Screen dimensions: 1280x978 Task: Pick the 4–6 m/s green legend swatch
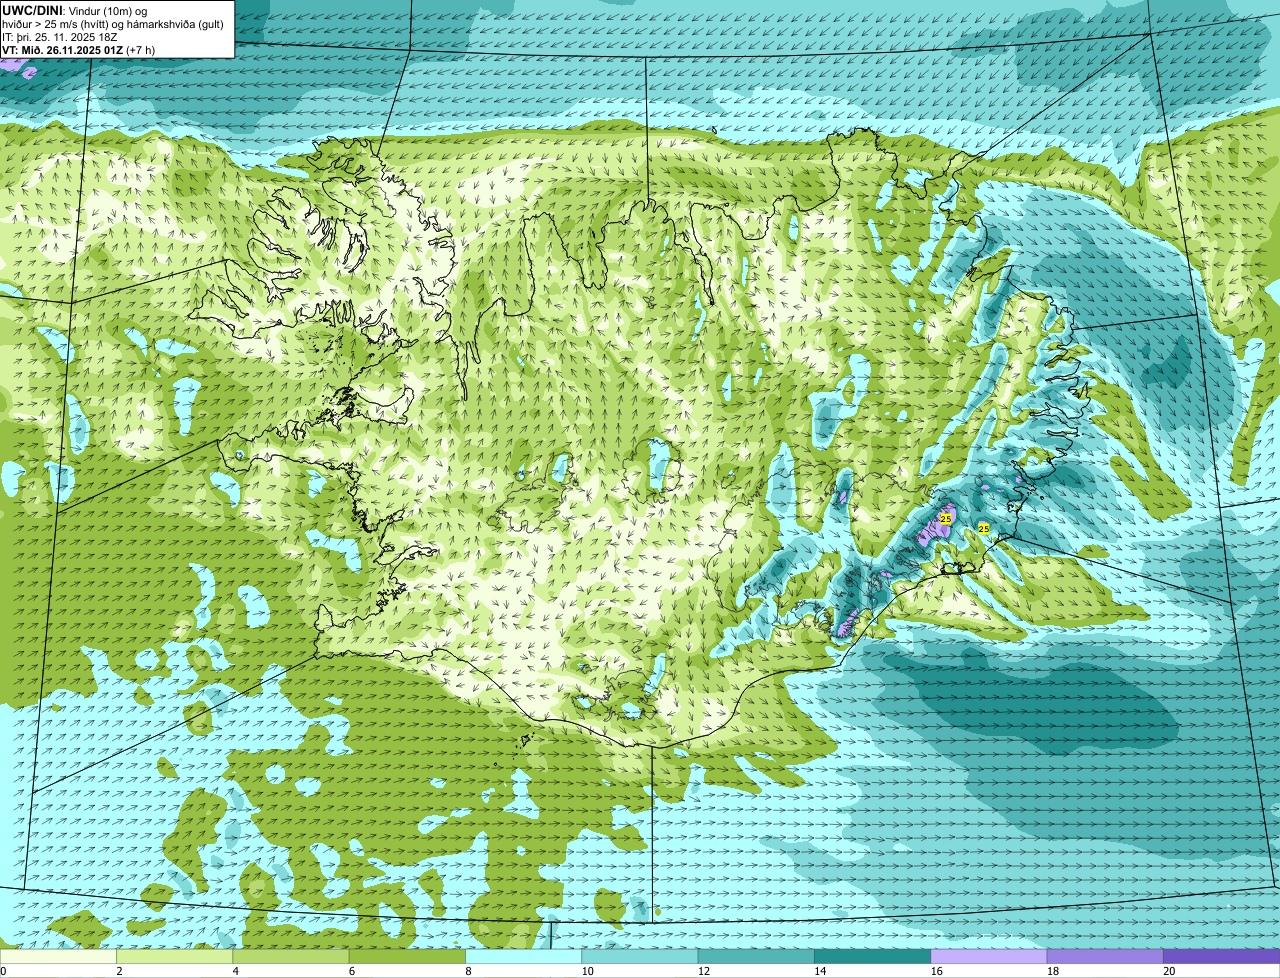pyautogui.click(x=290, y=956)
